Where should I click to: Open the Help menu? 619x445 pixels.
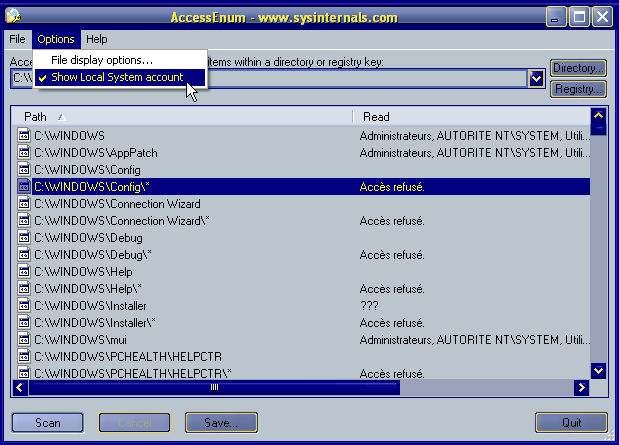(97, 39)
